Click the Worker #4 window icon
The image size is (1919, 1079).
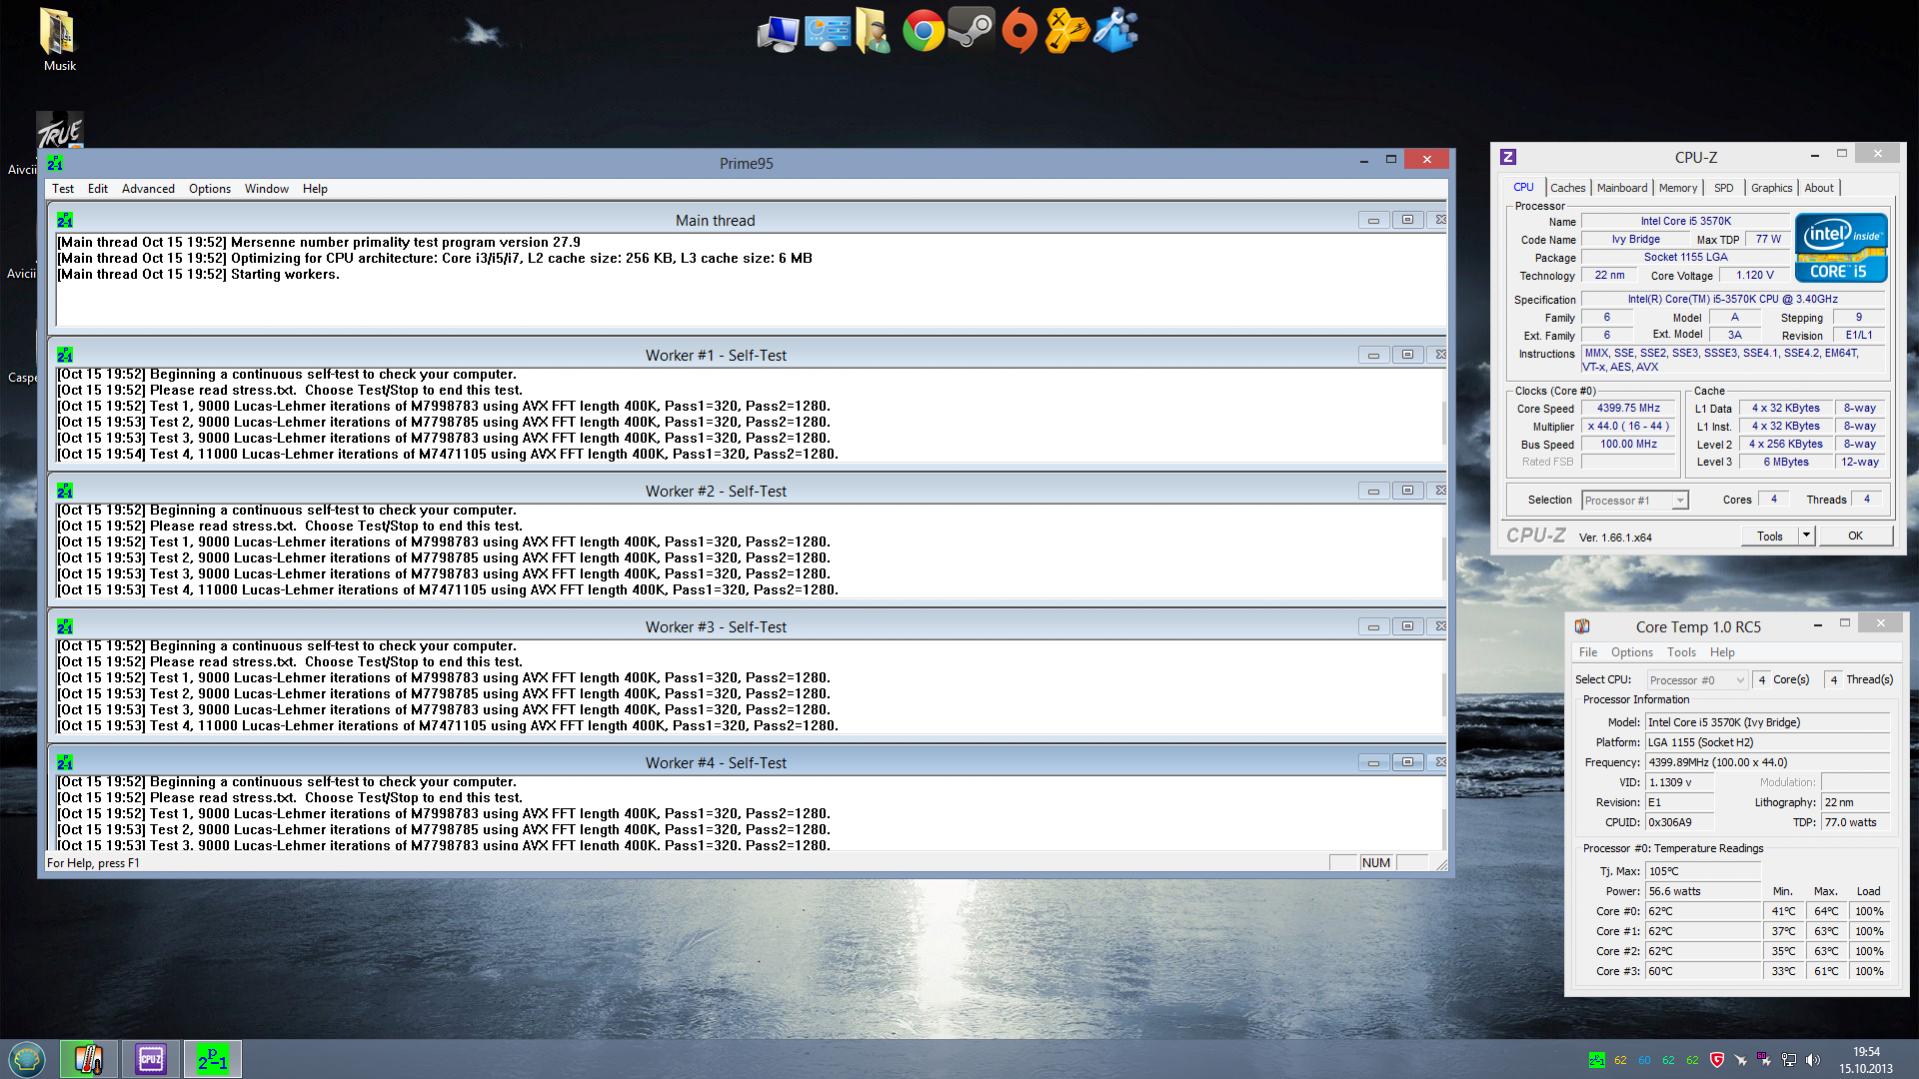coord(65,763)
